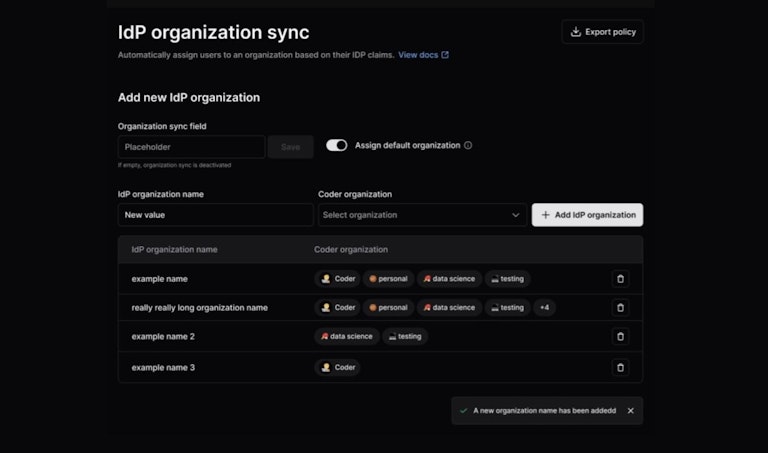Click the IdP organization name column header
This screenshot has height=453, width=768.
click(x=175, y=249)
